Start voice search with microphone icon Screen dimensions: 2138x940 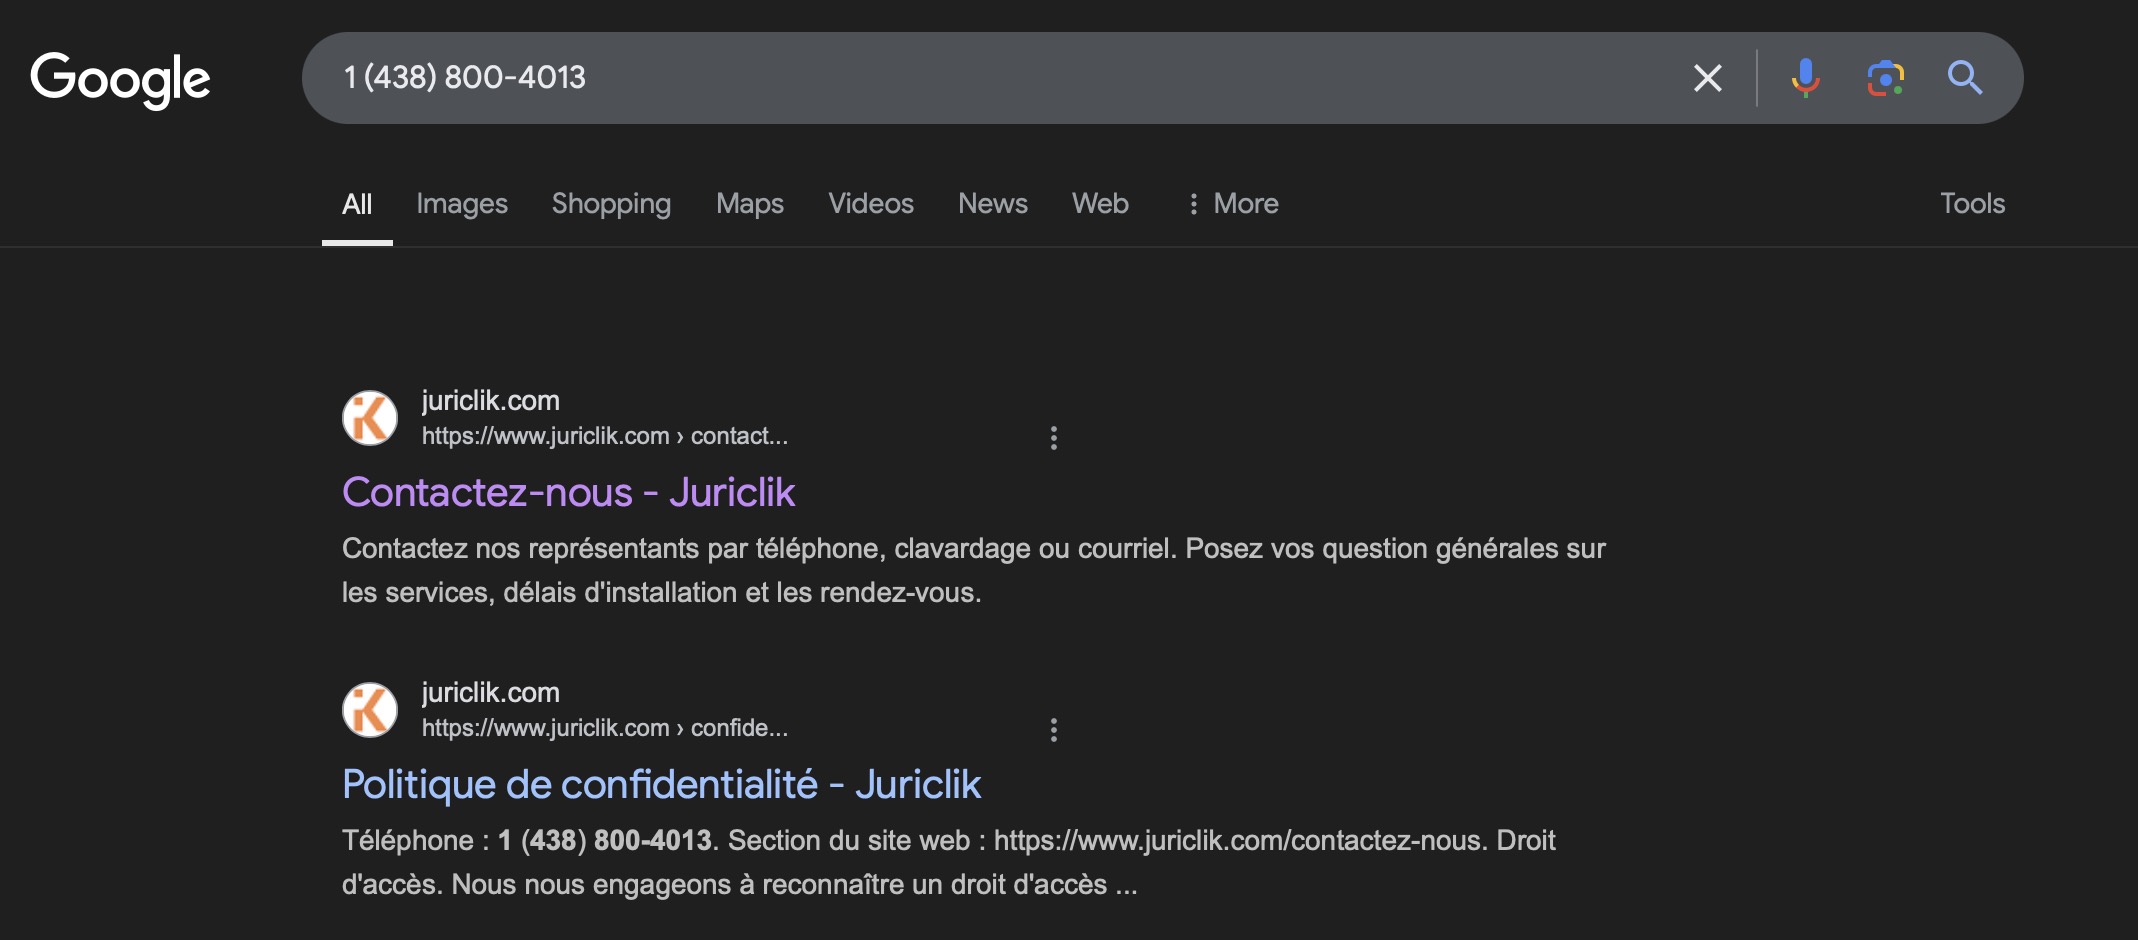[x=1805, y=78]
